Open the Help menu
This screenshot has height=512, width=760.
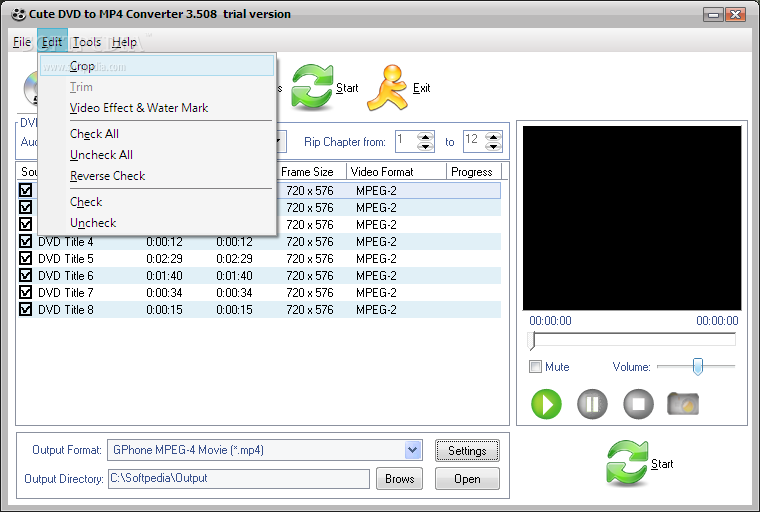click(x=124, y=42)
